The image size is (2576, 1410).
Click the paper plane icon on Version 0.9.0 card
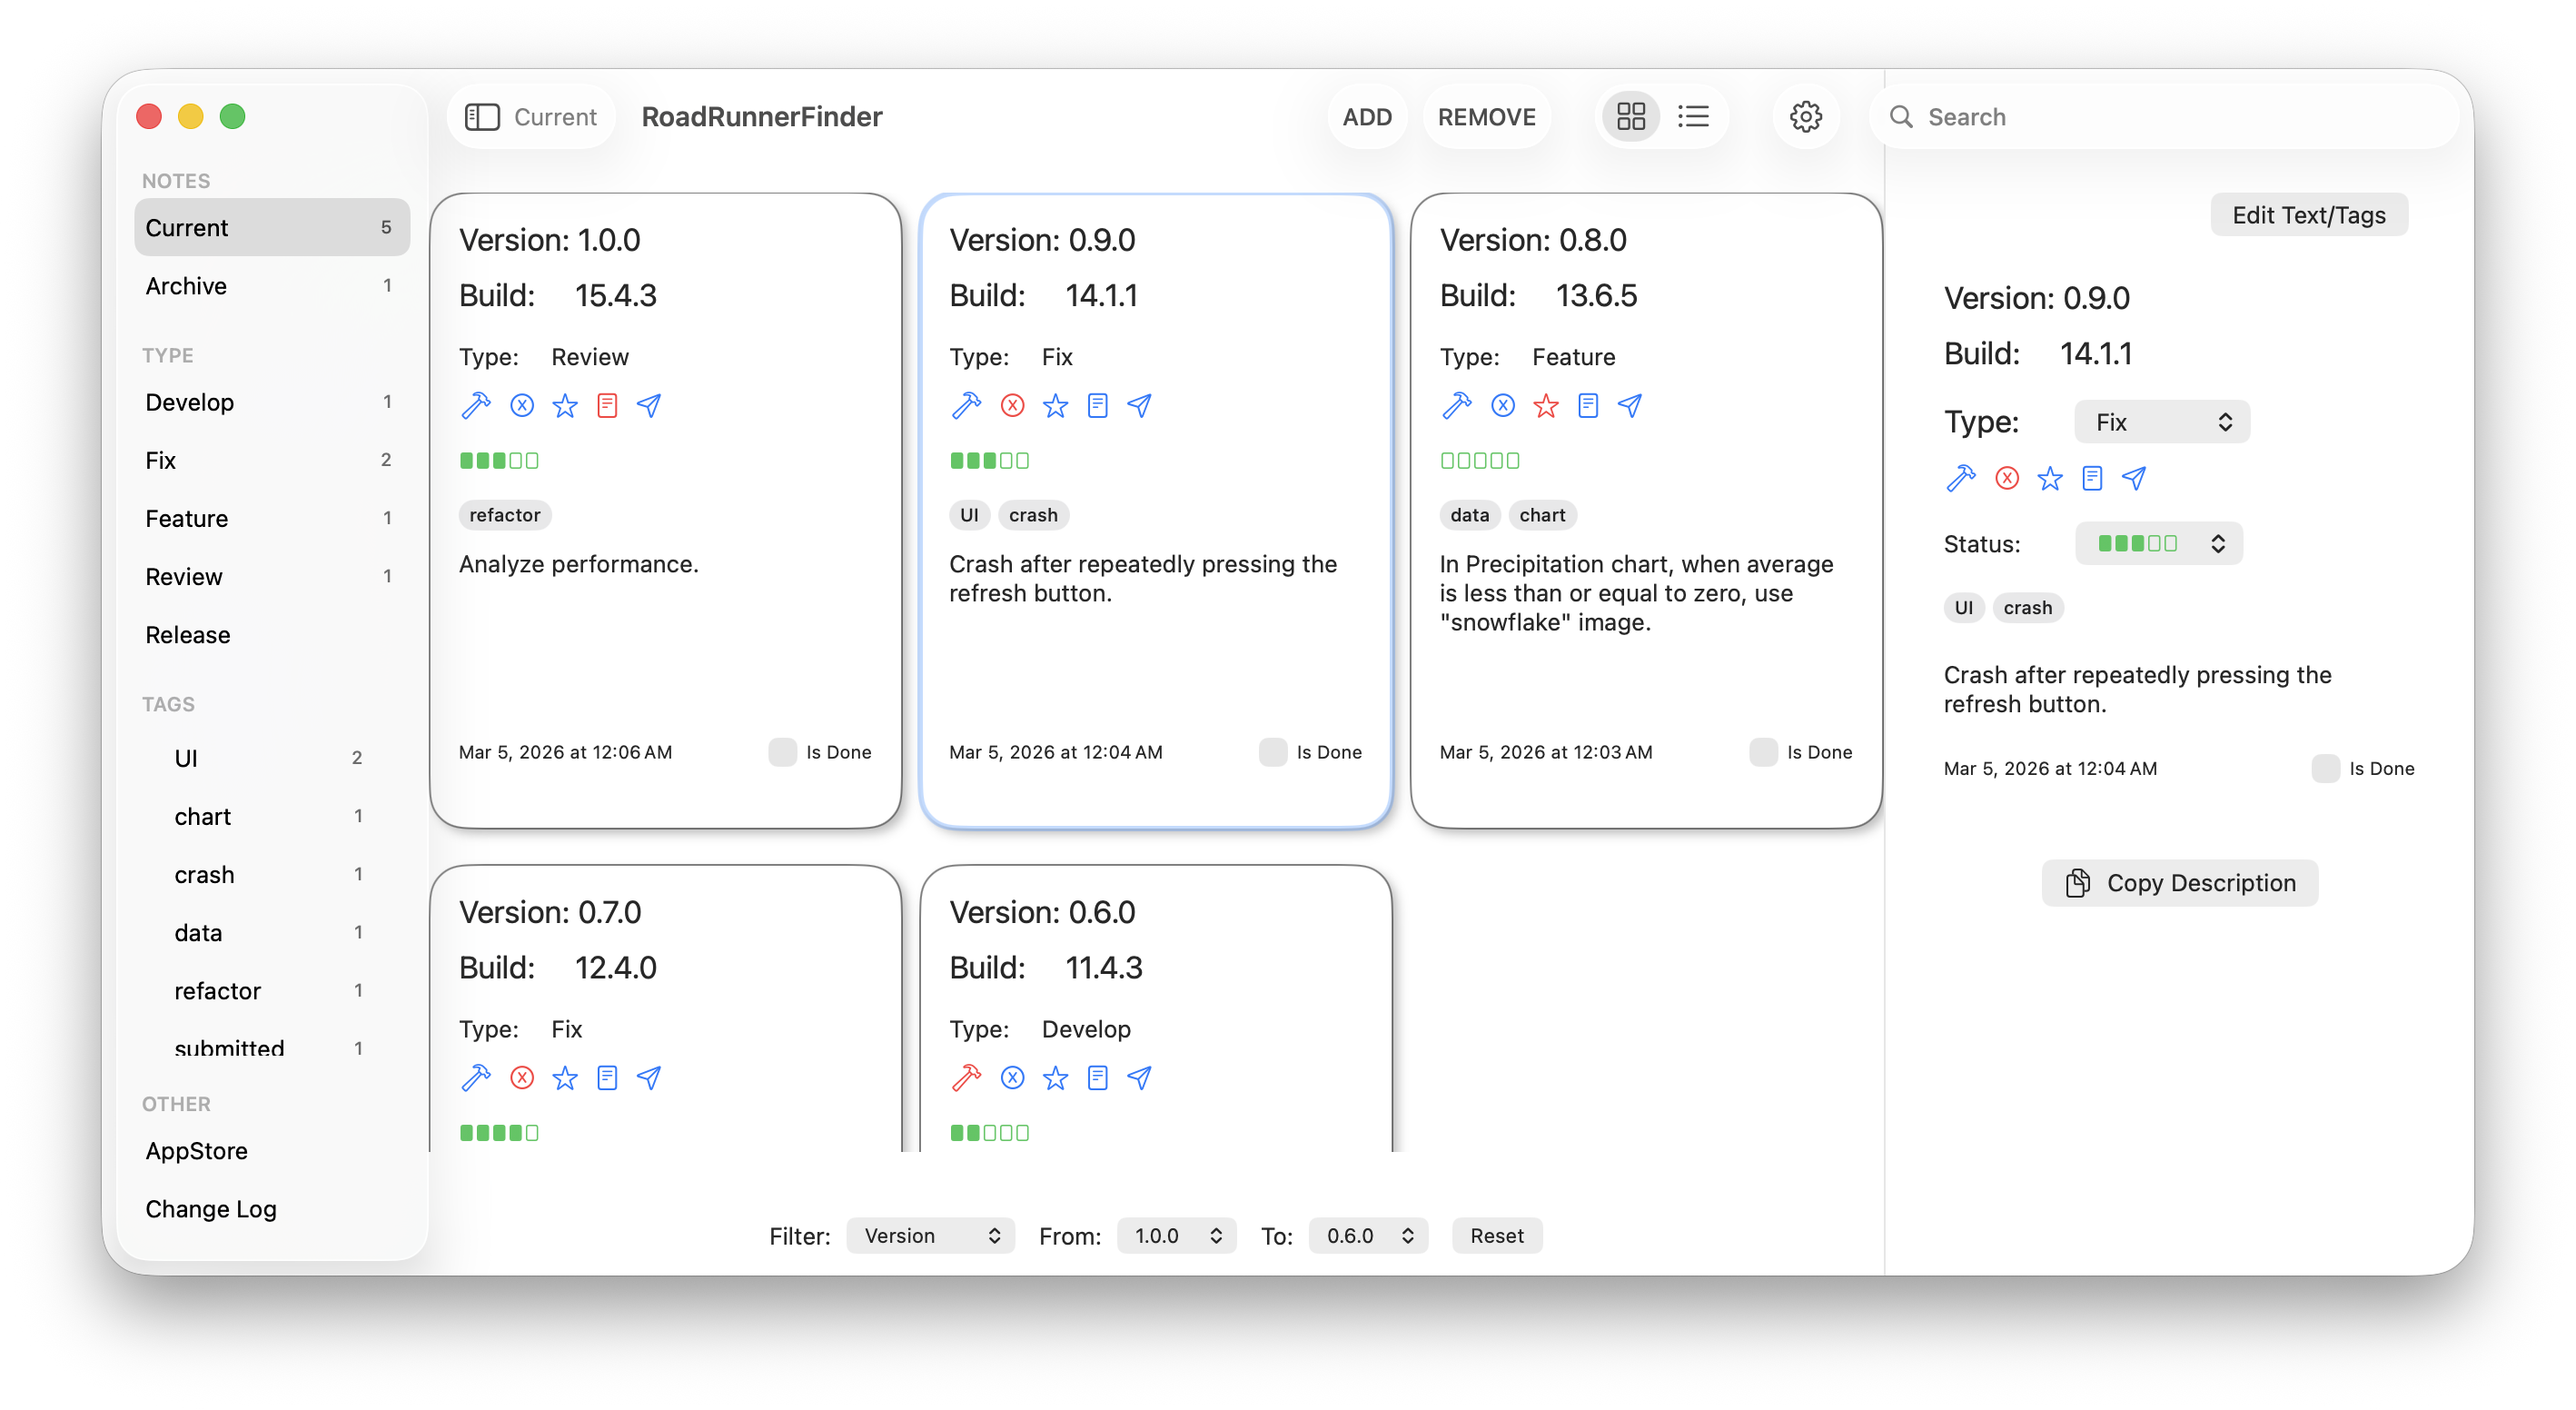pyautogui.click(x=1139, y=405)
